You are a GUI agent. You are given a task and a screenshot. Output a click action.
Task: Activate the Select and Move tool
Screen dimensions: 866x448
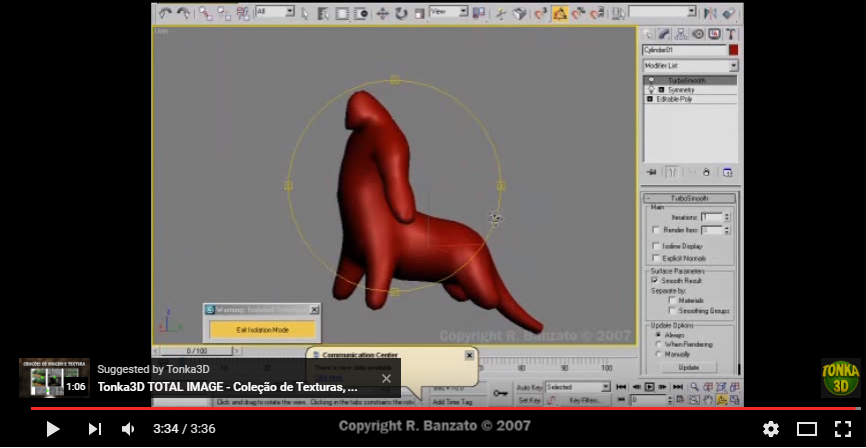coord(383,14)
